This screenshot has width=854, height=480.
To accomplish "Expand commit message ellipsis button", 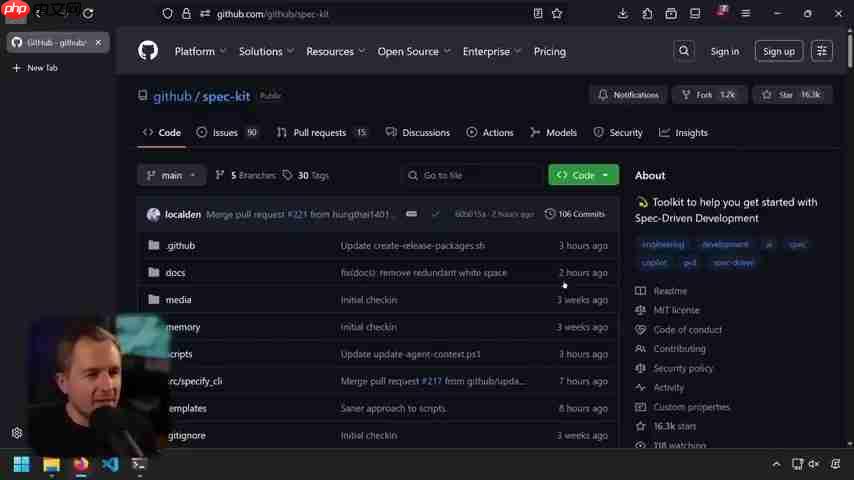I will [412, 215].
